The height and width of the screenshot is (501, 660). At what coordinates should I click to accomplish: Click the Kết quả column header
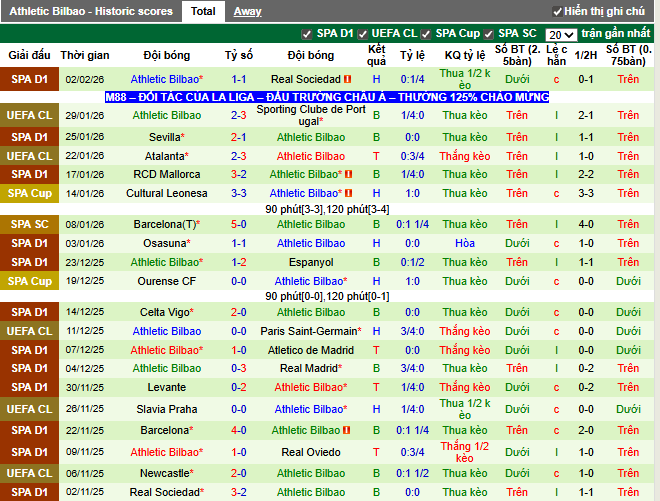coord(376,55)
